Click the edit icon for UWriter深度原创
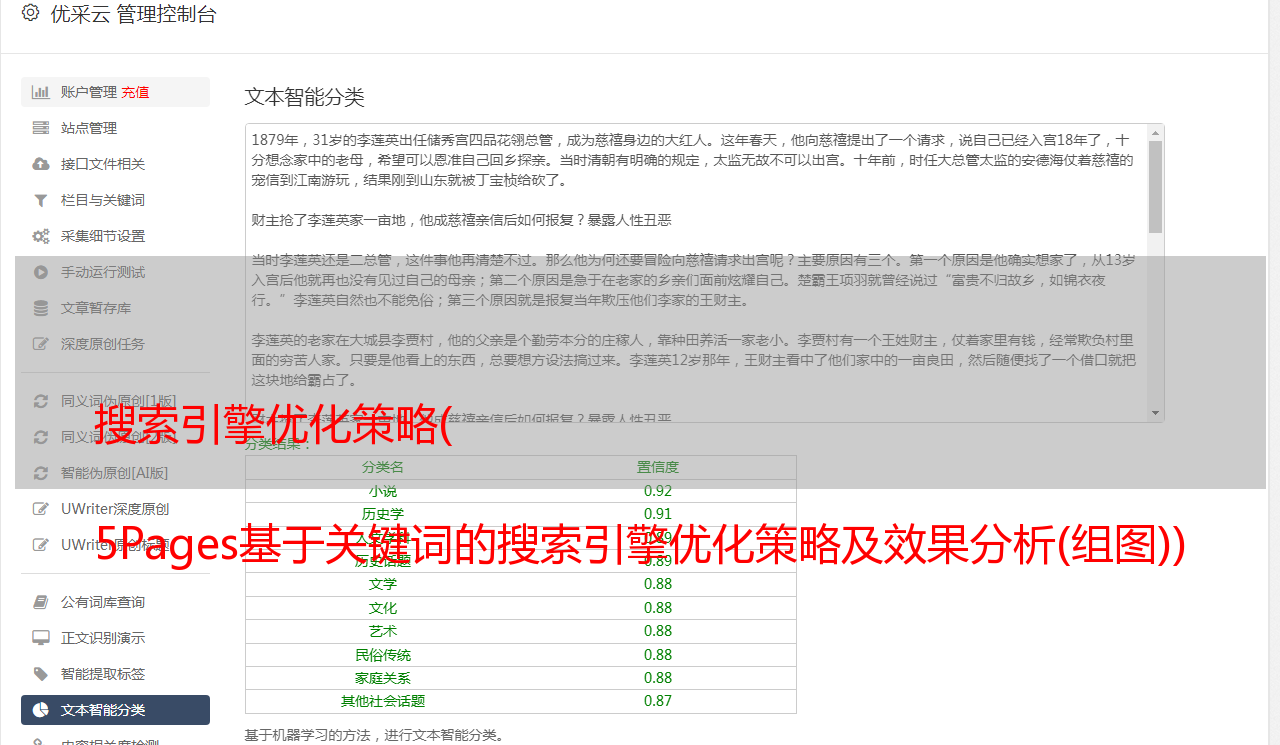 pyautogui.click(x=41, y=509)
